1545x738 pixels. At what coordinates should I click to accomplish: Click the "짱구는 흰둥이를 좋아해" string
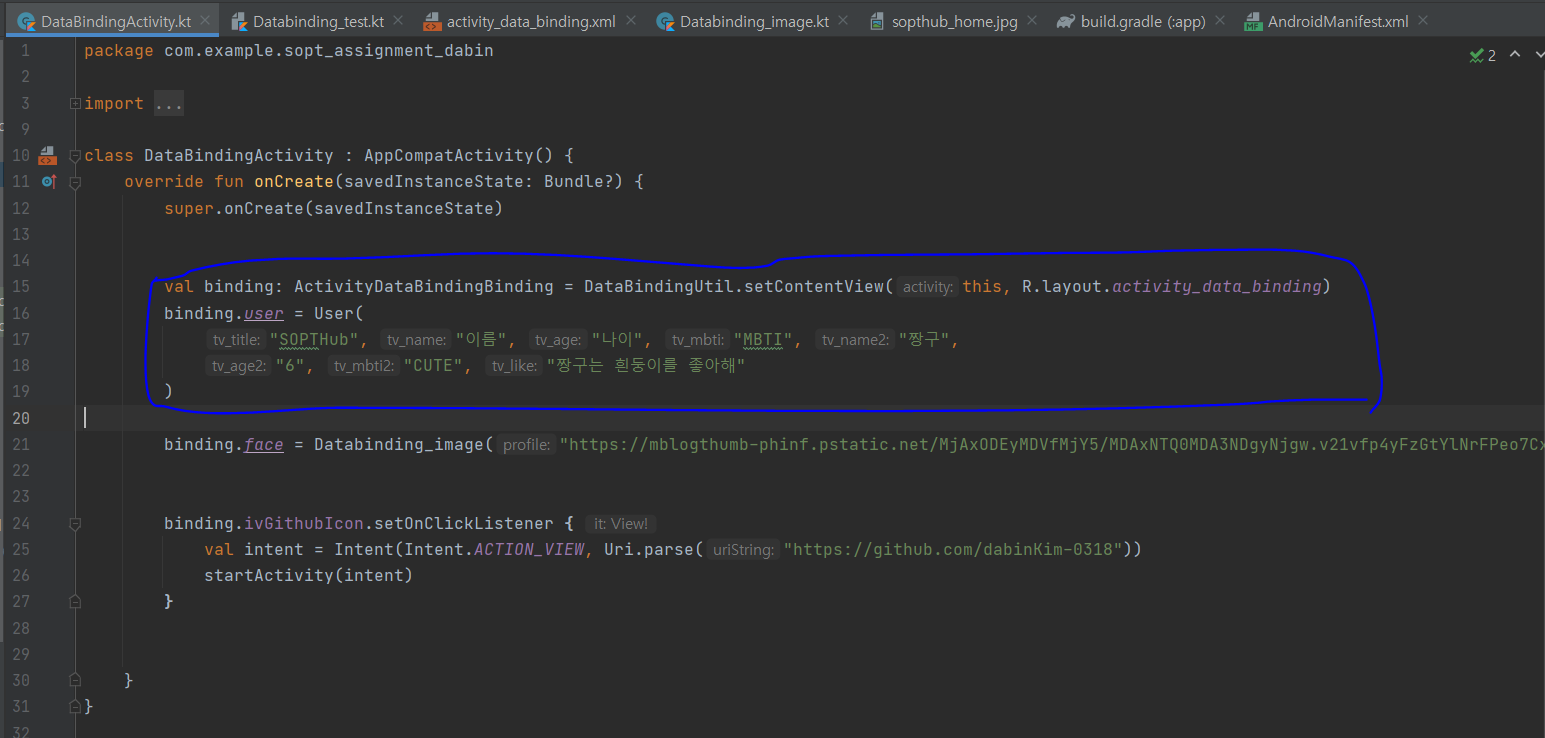646,365
